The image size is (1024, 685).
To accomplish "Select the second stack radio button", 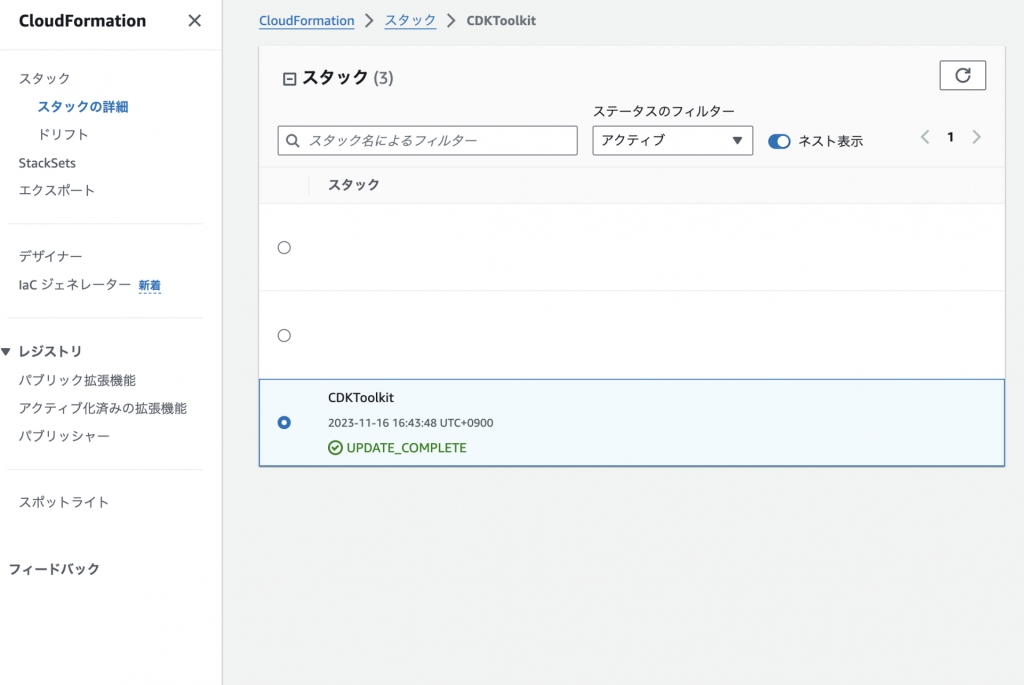I will [284, 335].
